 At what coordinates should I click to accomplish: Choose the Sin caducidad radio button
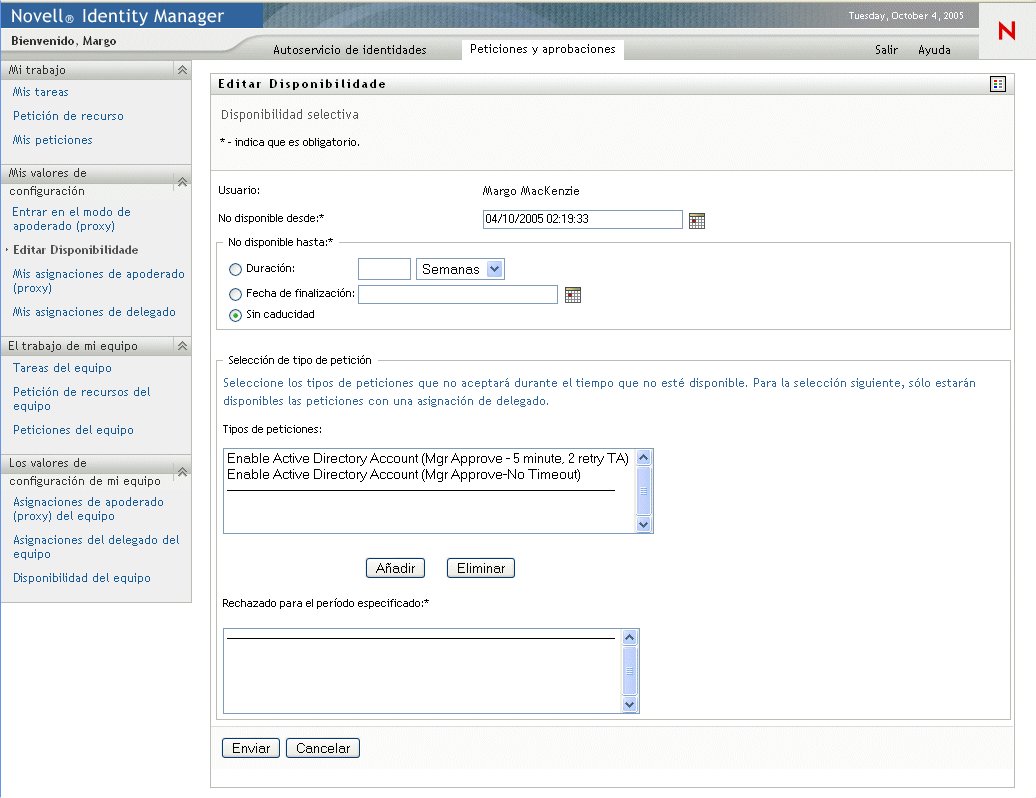tap(236, 315)
